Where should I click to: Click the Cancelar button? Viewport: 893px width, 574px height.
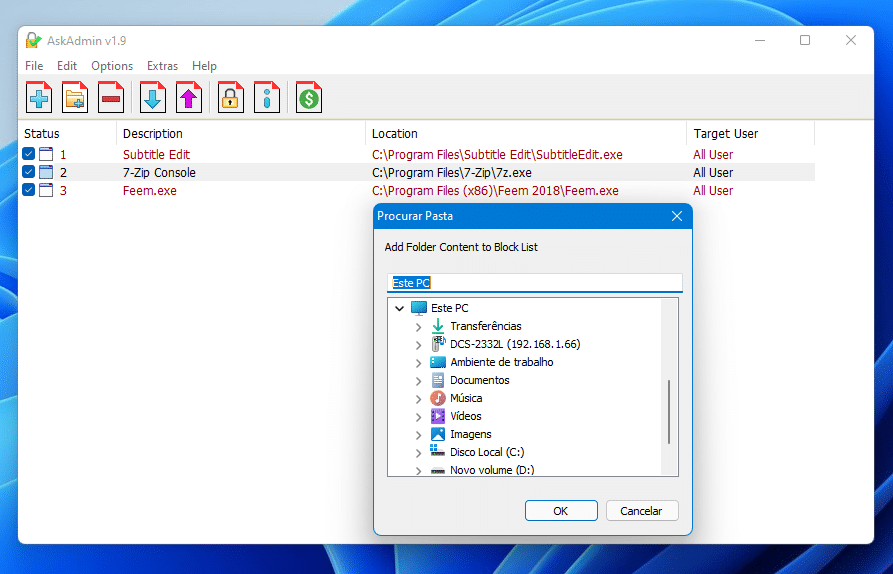coord(642,511)
